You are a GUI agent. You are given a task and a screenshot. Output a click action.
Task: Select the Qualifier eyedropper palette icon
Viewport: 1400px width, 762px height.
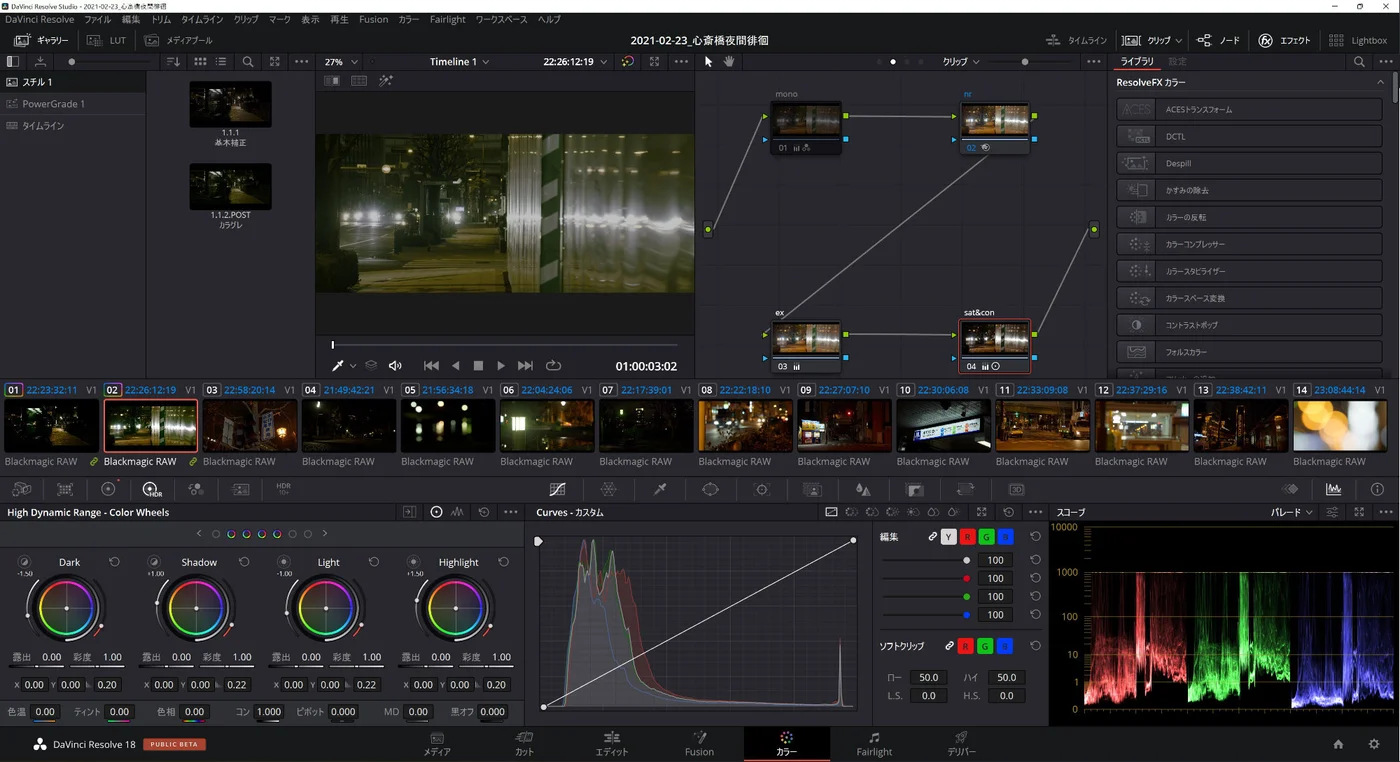660,489
